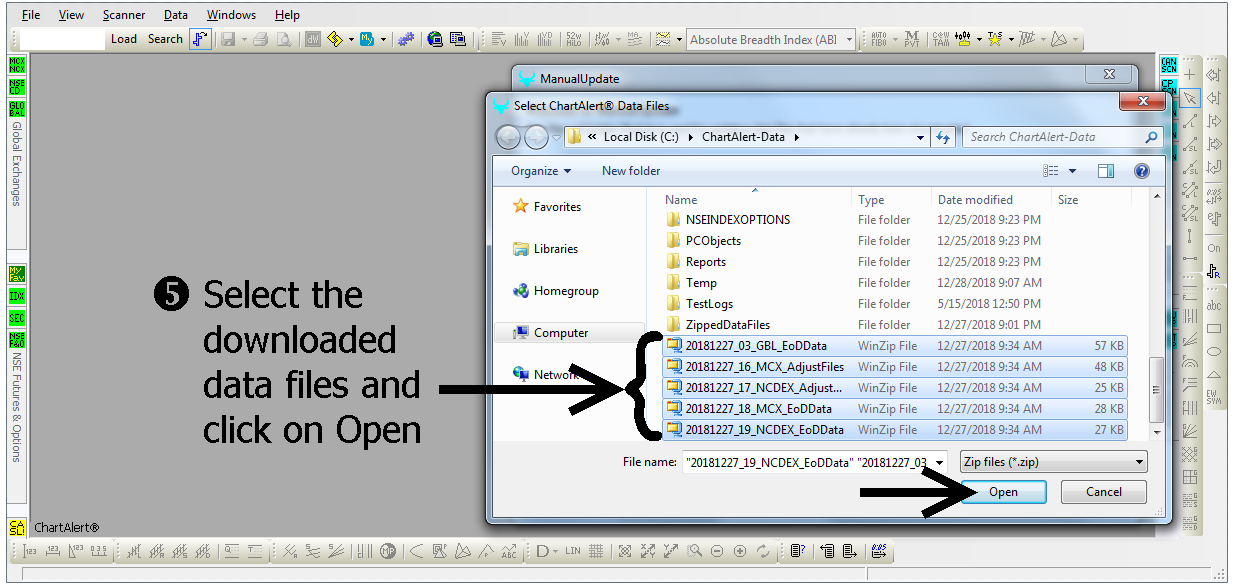Sort by Date modified column header
This screenshot has height=585, width=1235.
pos(975,200)
